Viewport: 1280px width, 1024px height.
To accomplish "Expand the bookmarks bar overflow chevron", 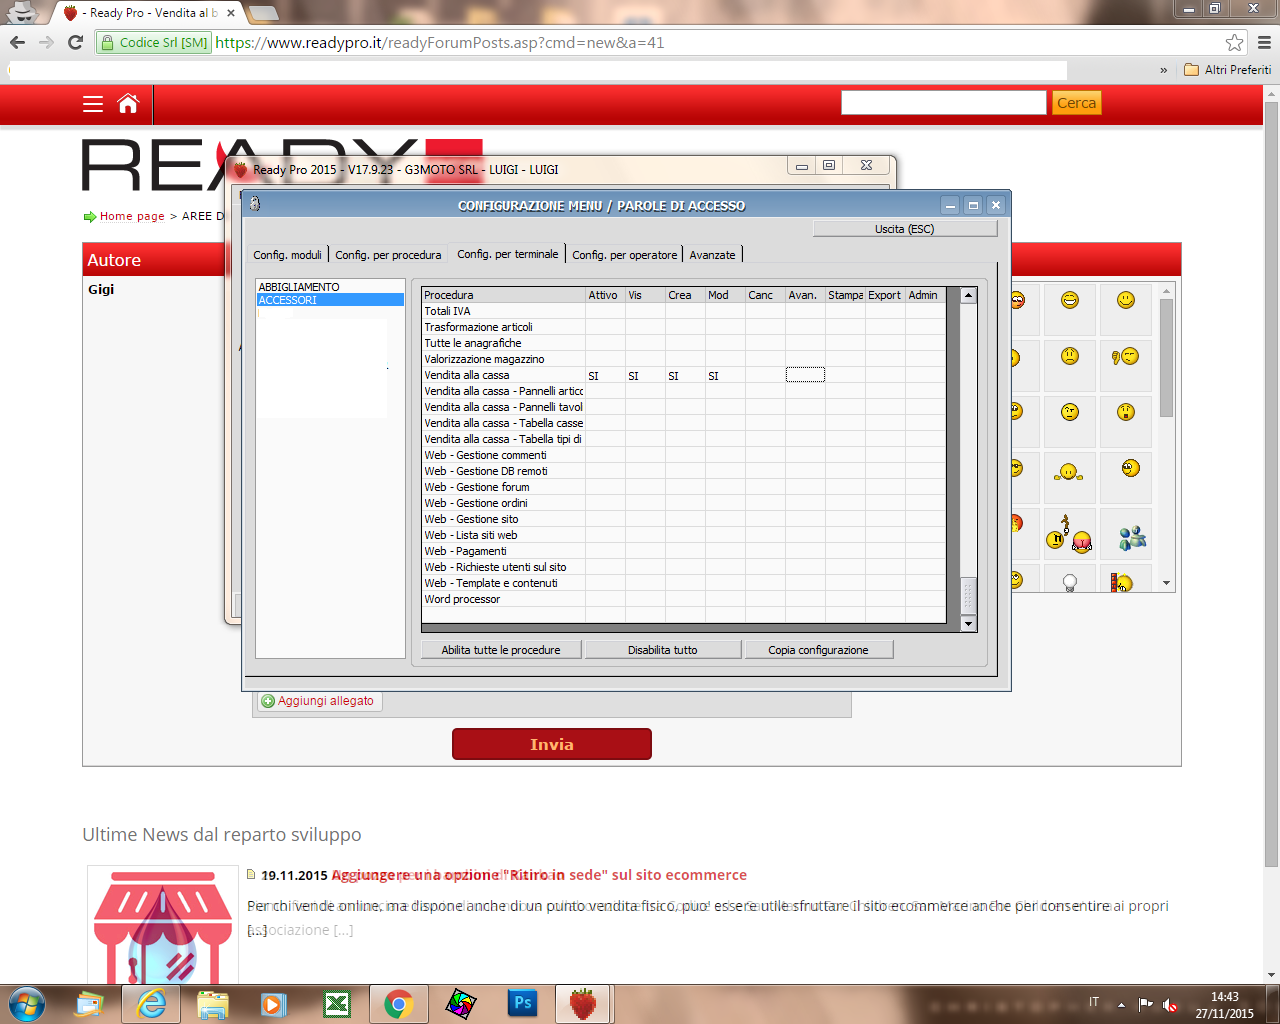I will [x=1163, y=70].
